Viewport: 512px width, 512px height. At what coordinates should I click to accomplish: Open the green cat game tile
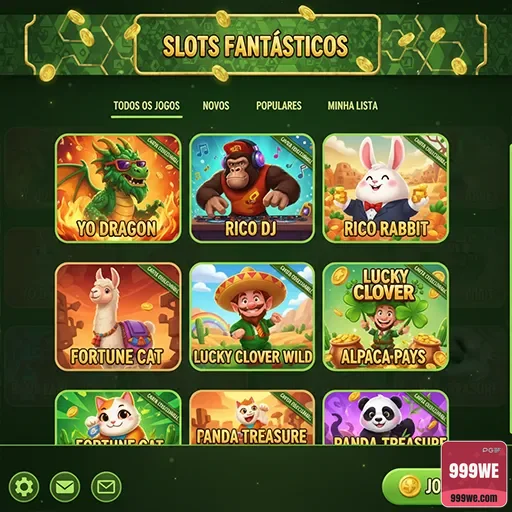pyautogui.click(x=118, y=418)
